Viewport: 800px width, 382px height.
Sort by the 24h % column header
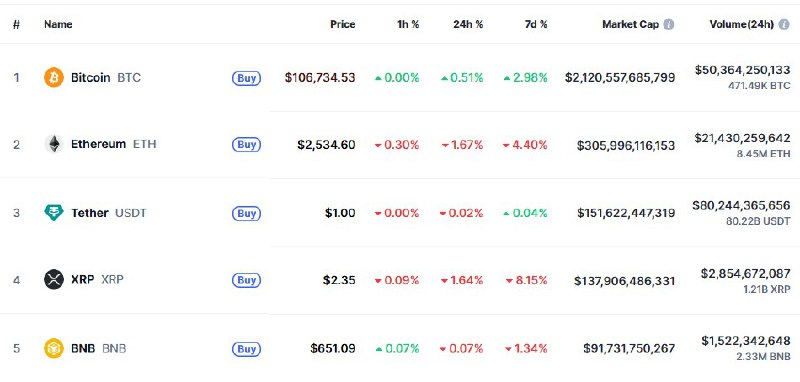468,24
